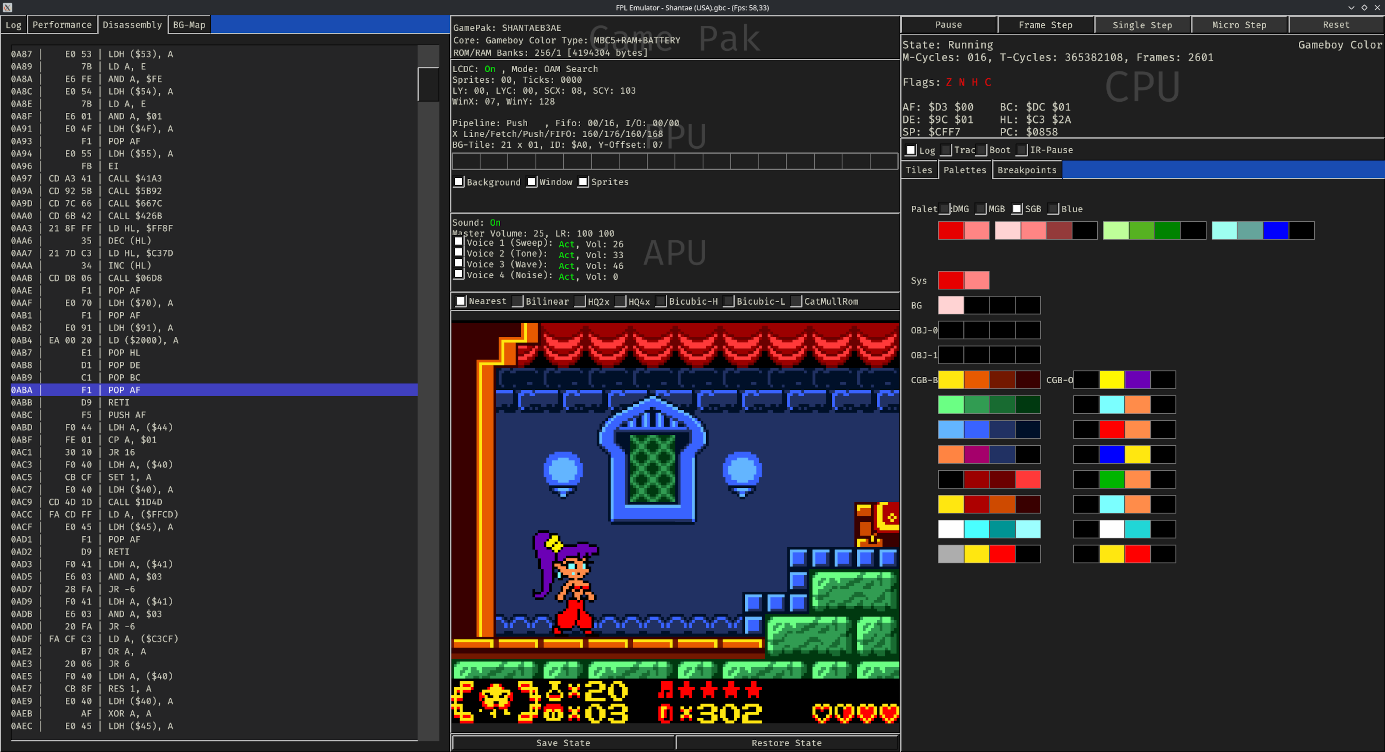
Task: Enable the Boot checkbox
Action: pos(981,150)
